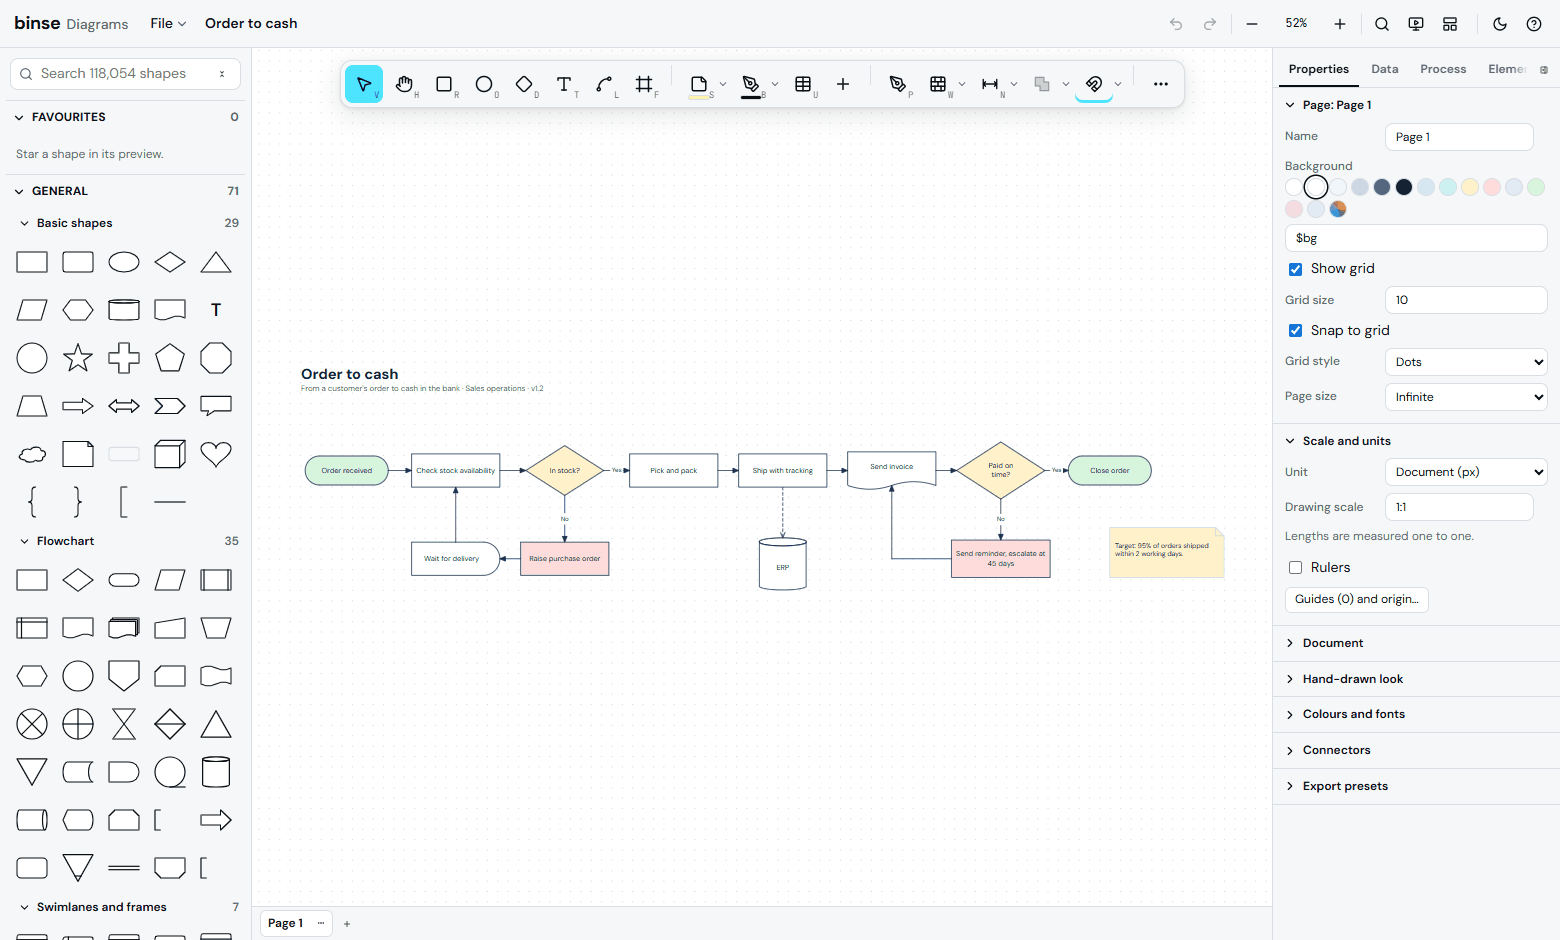Select the pointer selection tool

pos(364,84)
